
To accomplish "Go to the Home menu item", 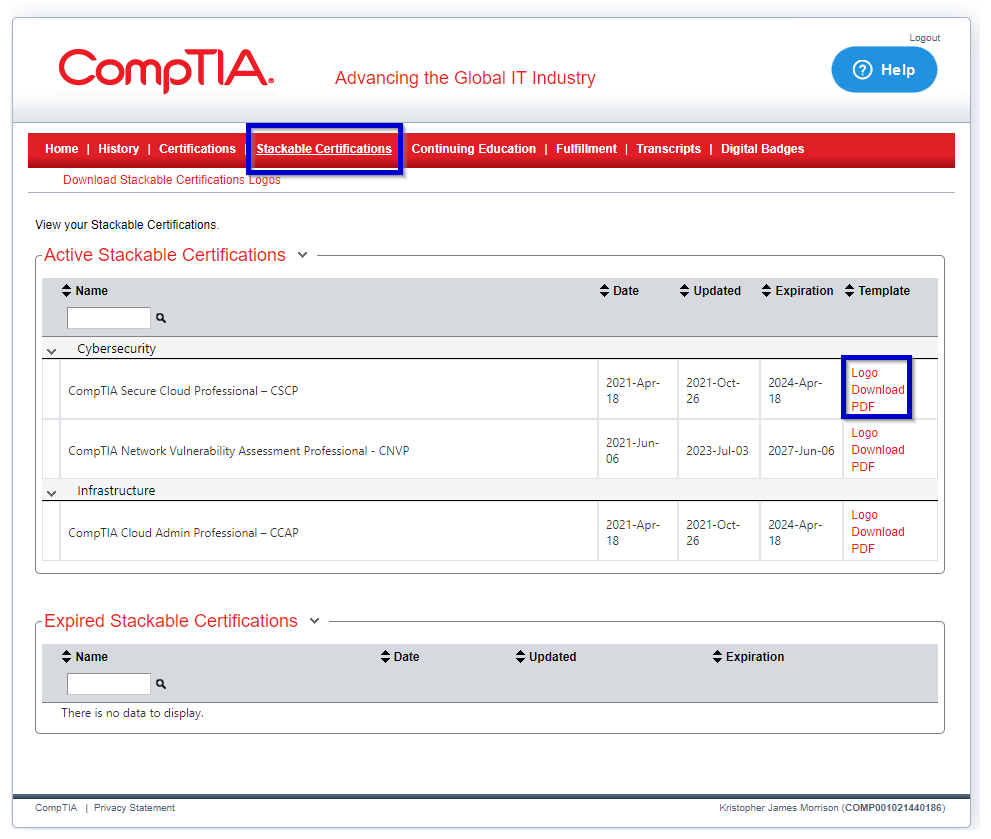I will pos(61,149).
